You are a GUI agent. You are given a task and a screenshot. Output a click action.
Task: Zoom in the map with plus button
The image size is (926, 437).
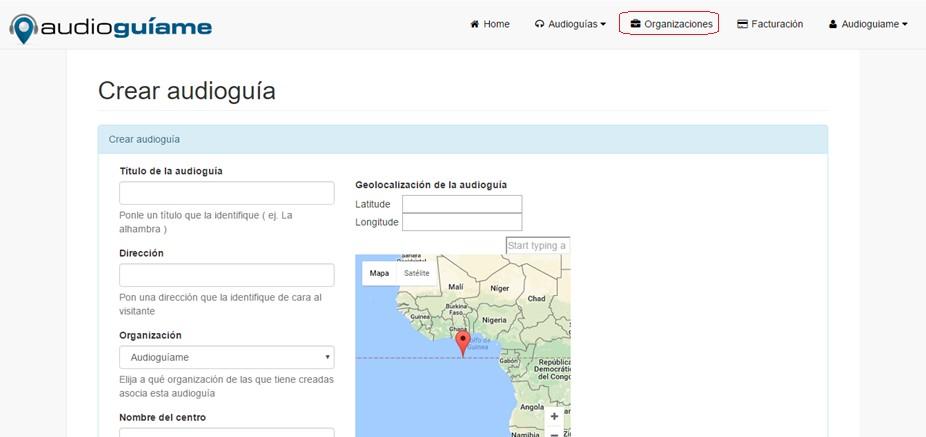tap(554, 416)
